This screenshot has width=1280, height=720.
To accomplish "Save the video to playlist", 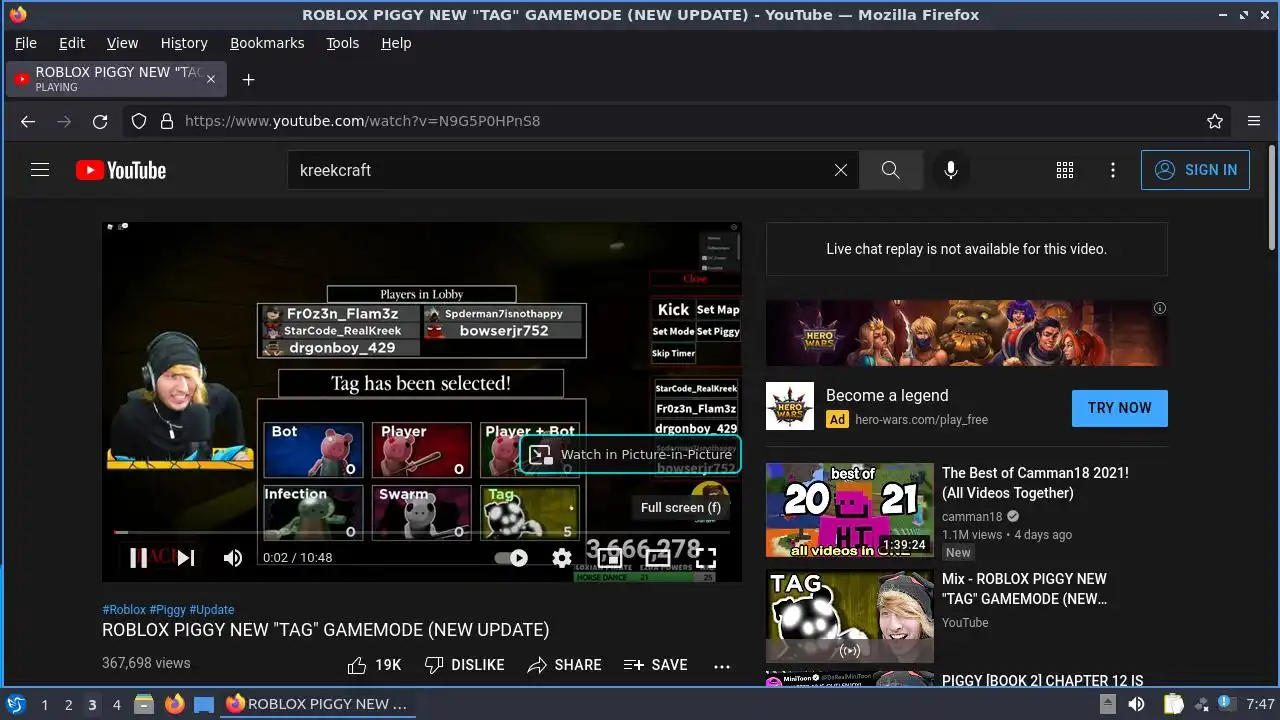I will pos(655,665).
